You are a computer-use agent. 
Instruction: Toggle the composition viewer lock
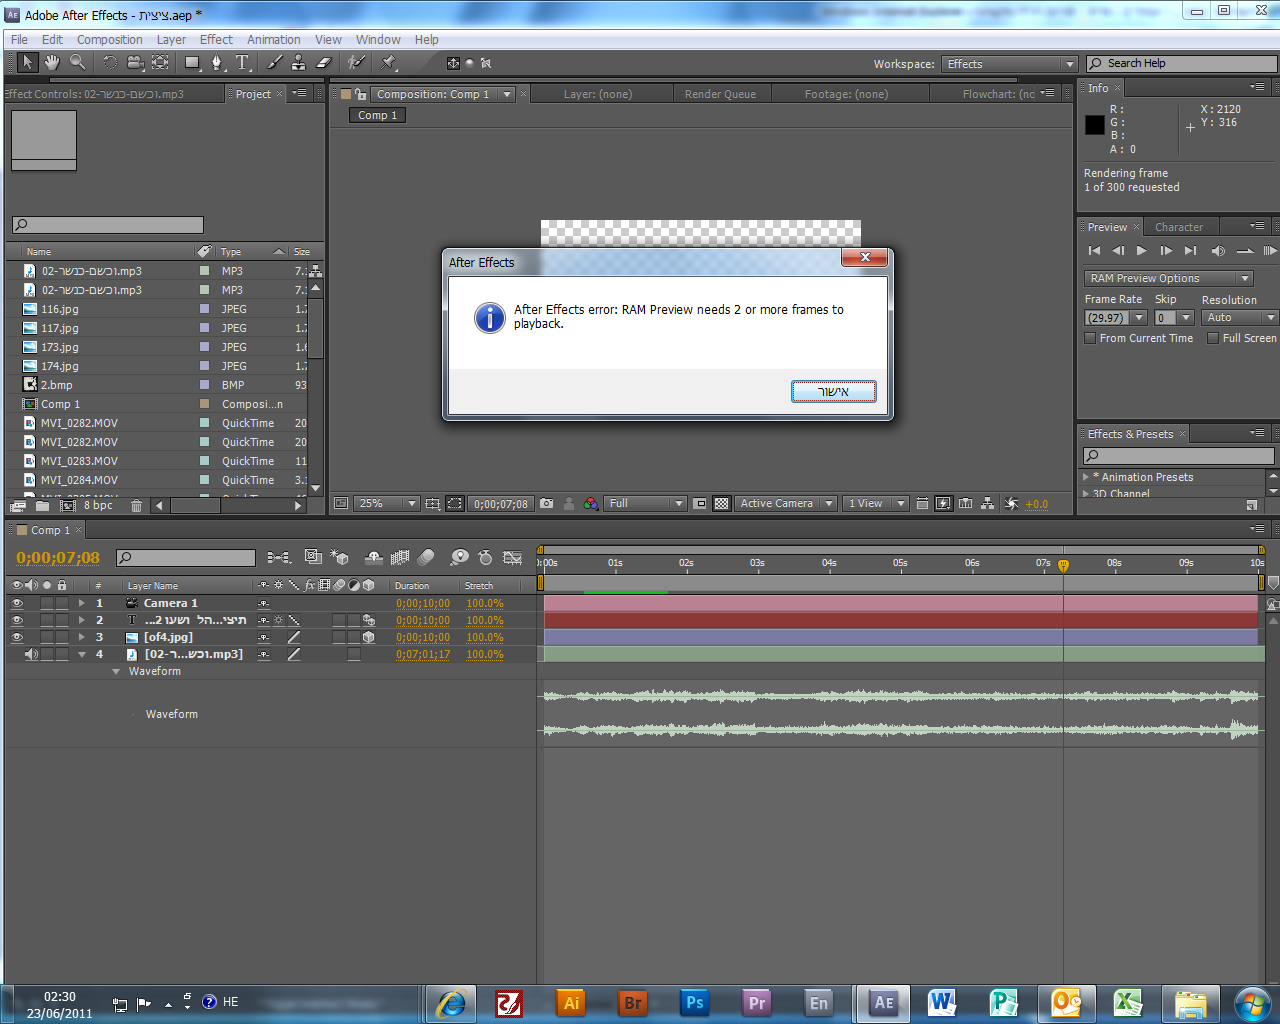point(360,94)
